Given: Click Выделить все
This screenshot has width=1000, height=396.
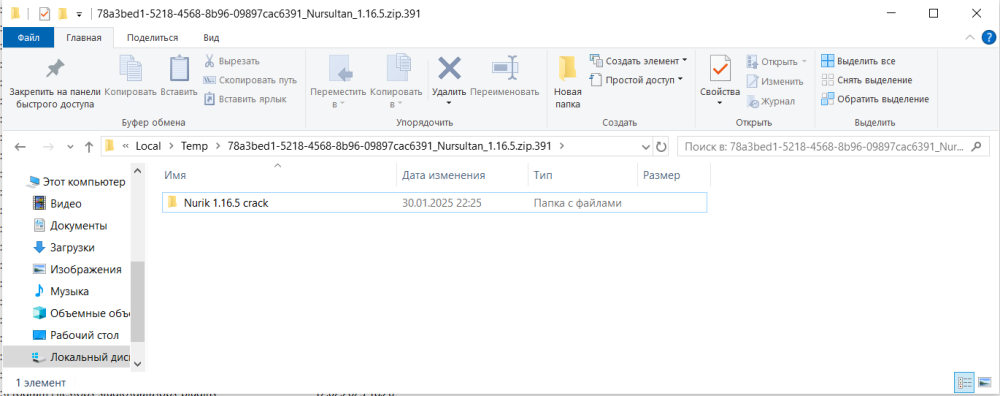Looking at the screenshot, I should [858, 61].
